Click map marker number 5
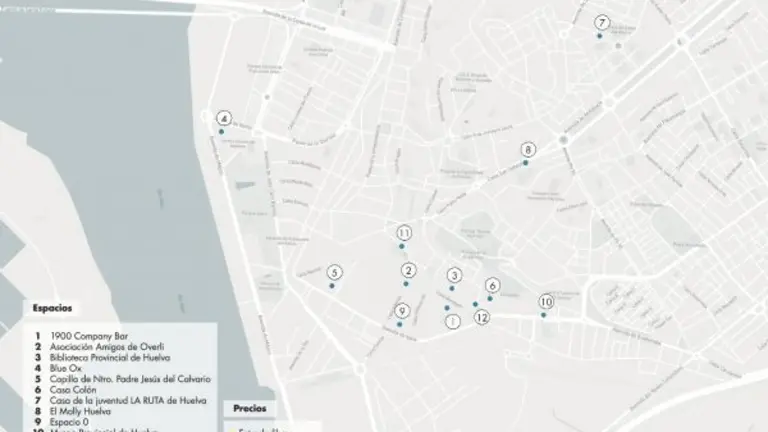Screen dimensions: 768x432 click(x=335, y=272)
